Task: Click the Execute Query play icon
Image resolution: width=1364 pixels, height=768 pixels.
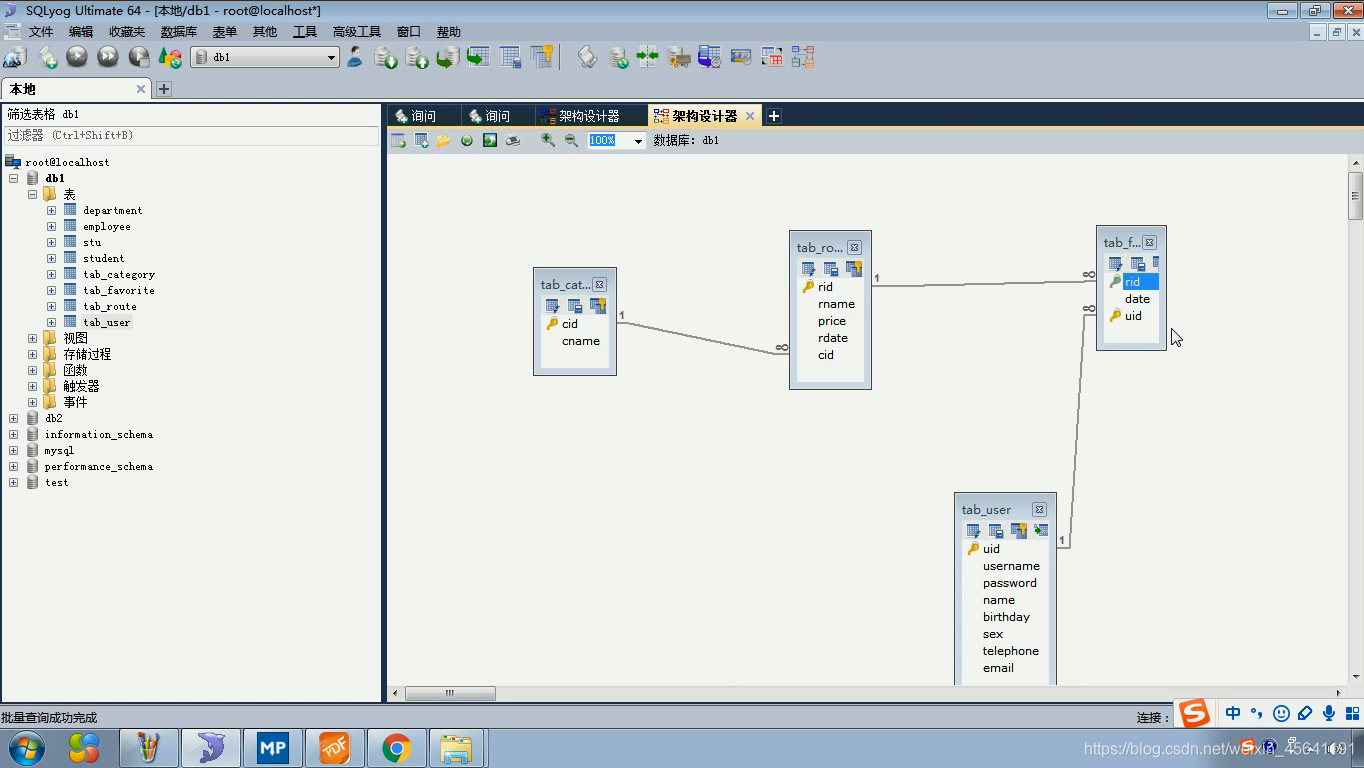Action: pos(77,57)
